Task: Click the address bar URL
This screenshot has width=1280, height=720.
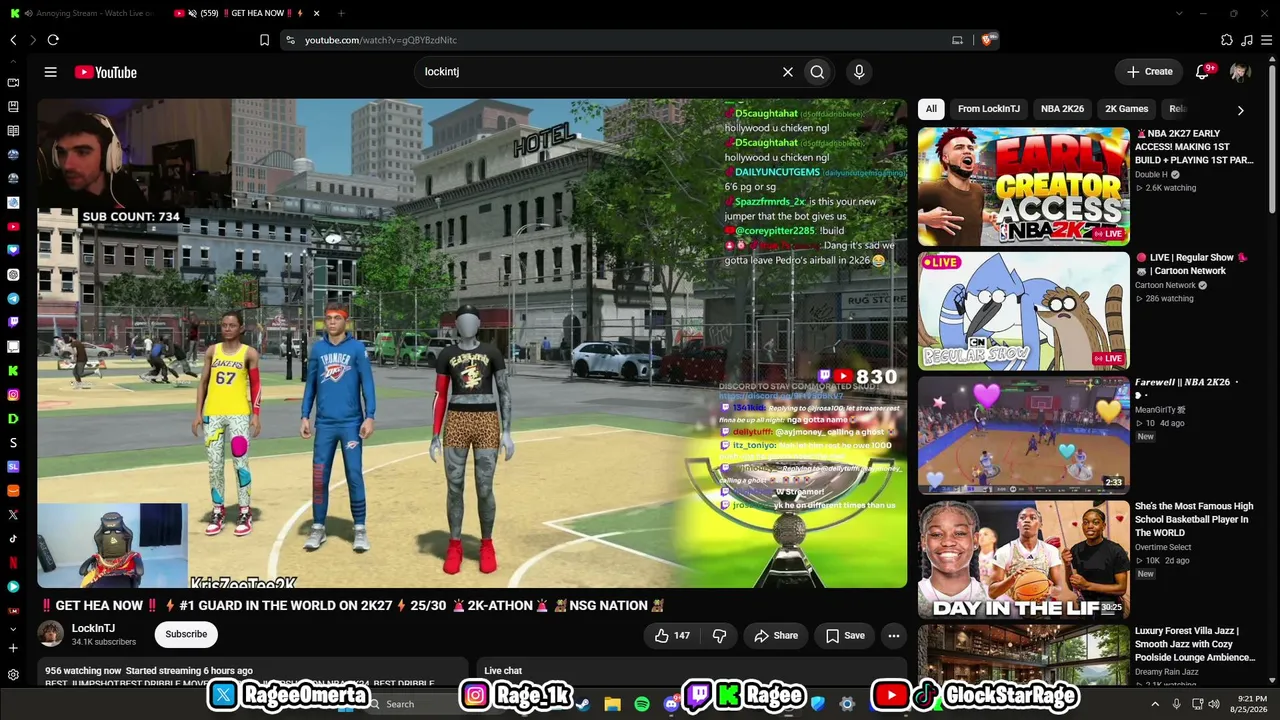Action: coord(380,40)
